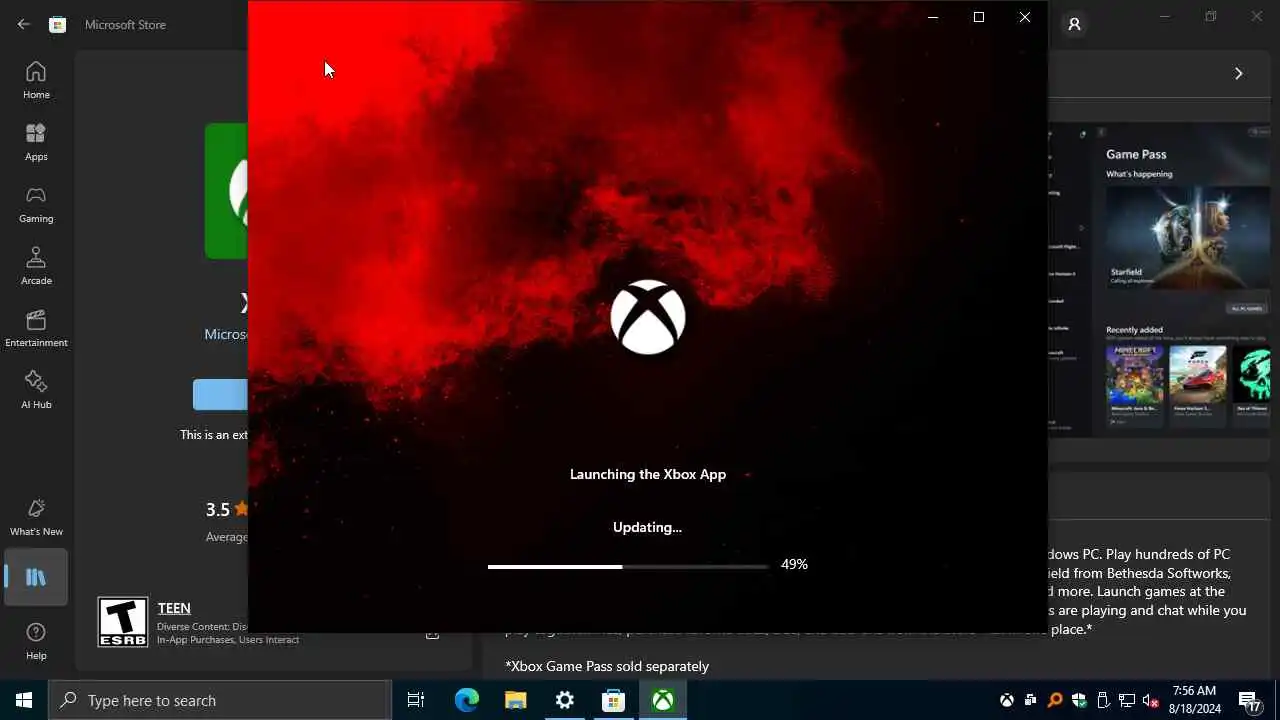
Task: Click the 3.5 star rating value
Action: [218, 509]
